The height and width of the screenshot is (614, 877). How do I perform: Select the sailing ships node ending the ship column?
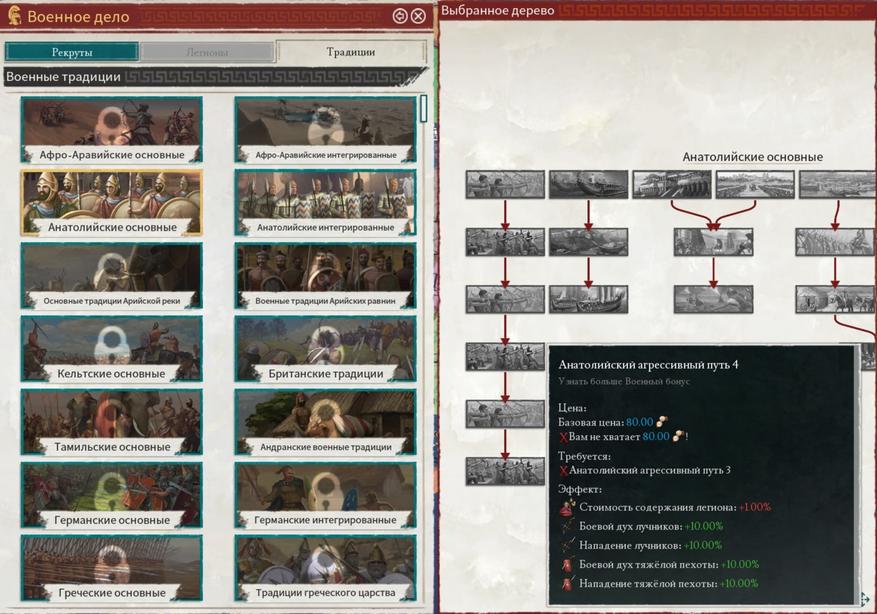click(588, 299)
